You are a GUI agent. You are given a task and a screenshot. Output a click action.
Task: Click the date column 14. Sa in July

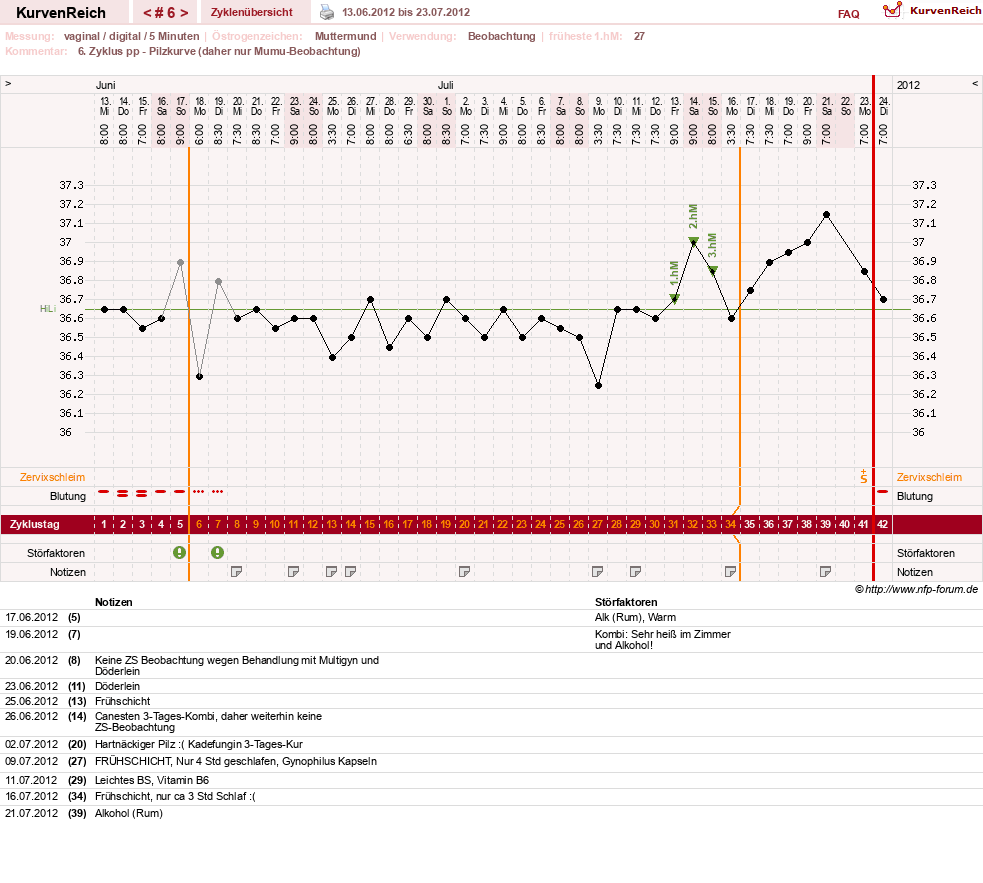pyautogui.click(x=694, y=120)
